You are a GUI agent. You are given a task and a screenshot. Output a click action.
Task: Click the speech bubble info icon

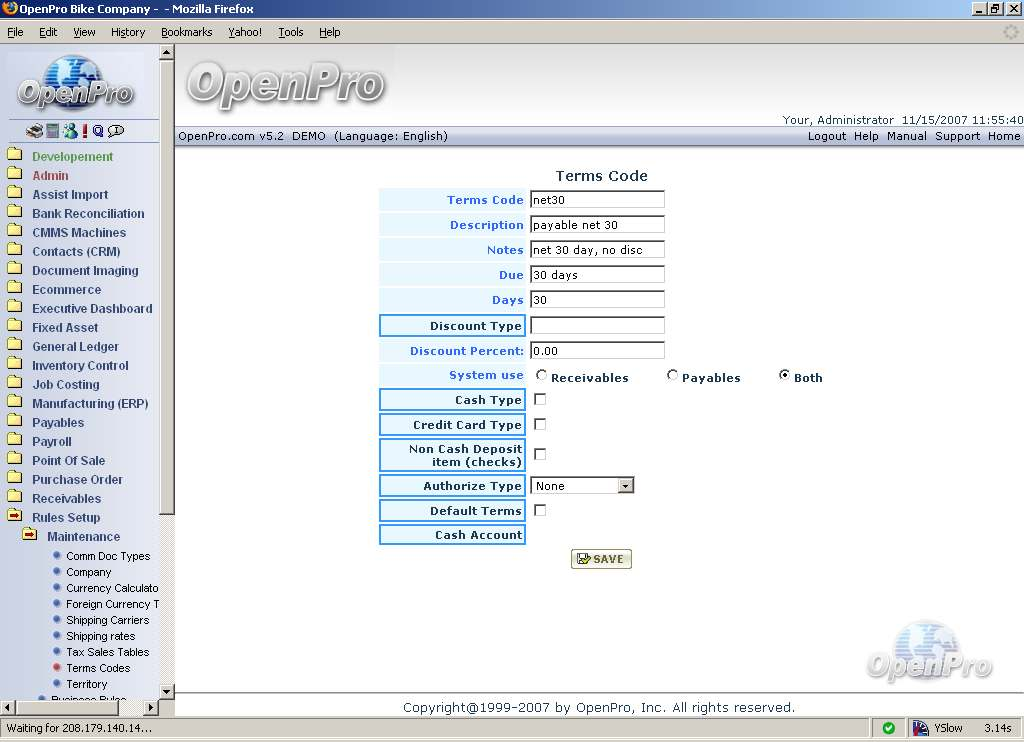(115, 131)
